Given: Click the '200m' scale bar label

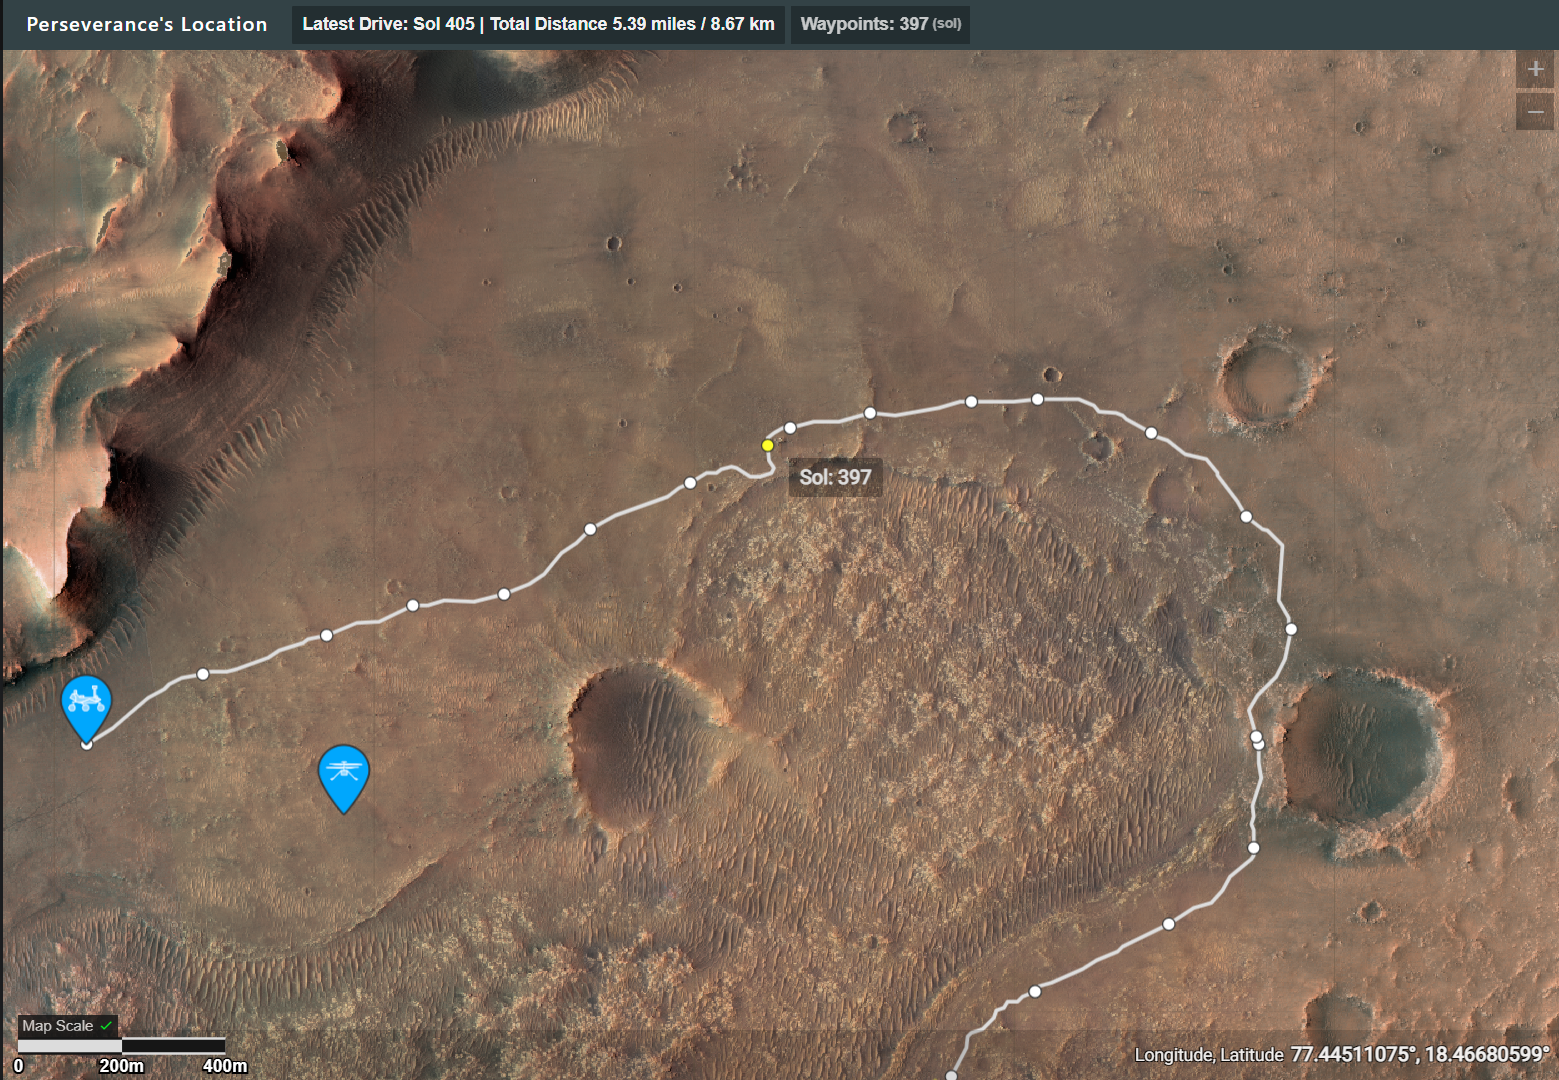Looking at the screenshot, I should pos(121,1066).
